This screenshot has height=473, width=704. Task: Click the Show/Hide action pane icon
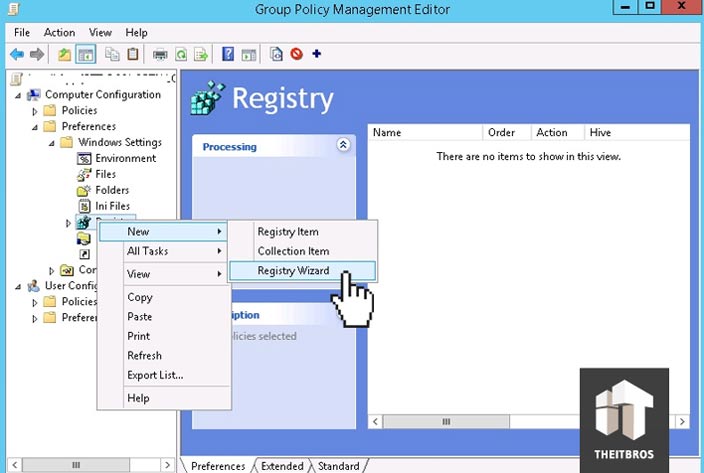pyautogui.click(x=249, y=55)
